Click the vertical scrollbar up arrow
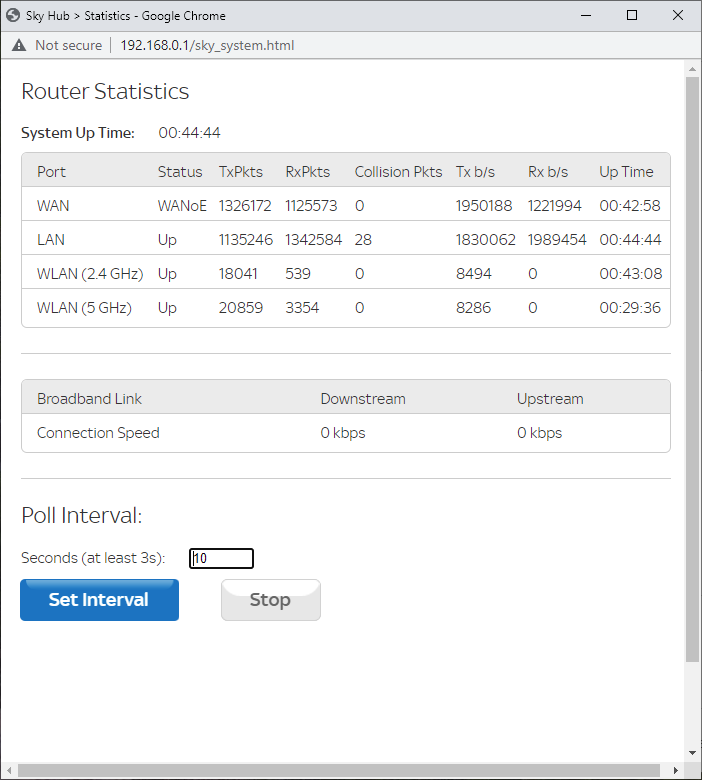The height and width of the screenshot is (780, 702). [692, 69]
